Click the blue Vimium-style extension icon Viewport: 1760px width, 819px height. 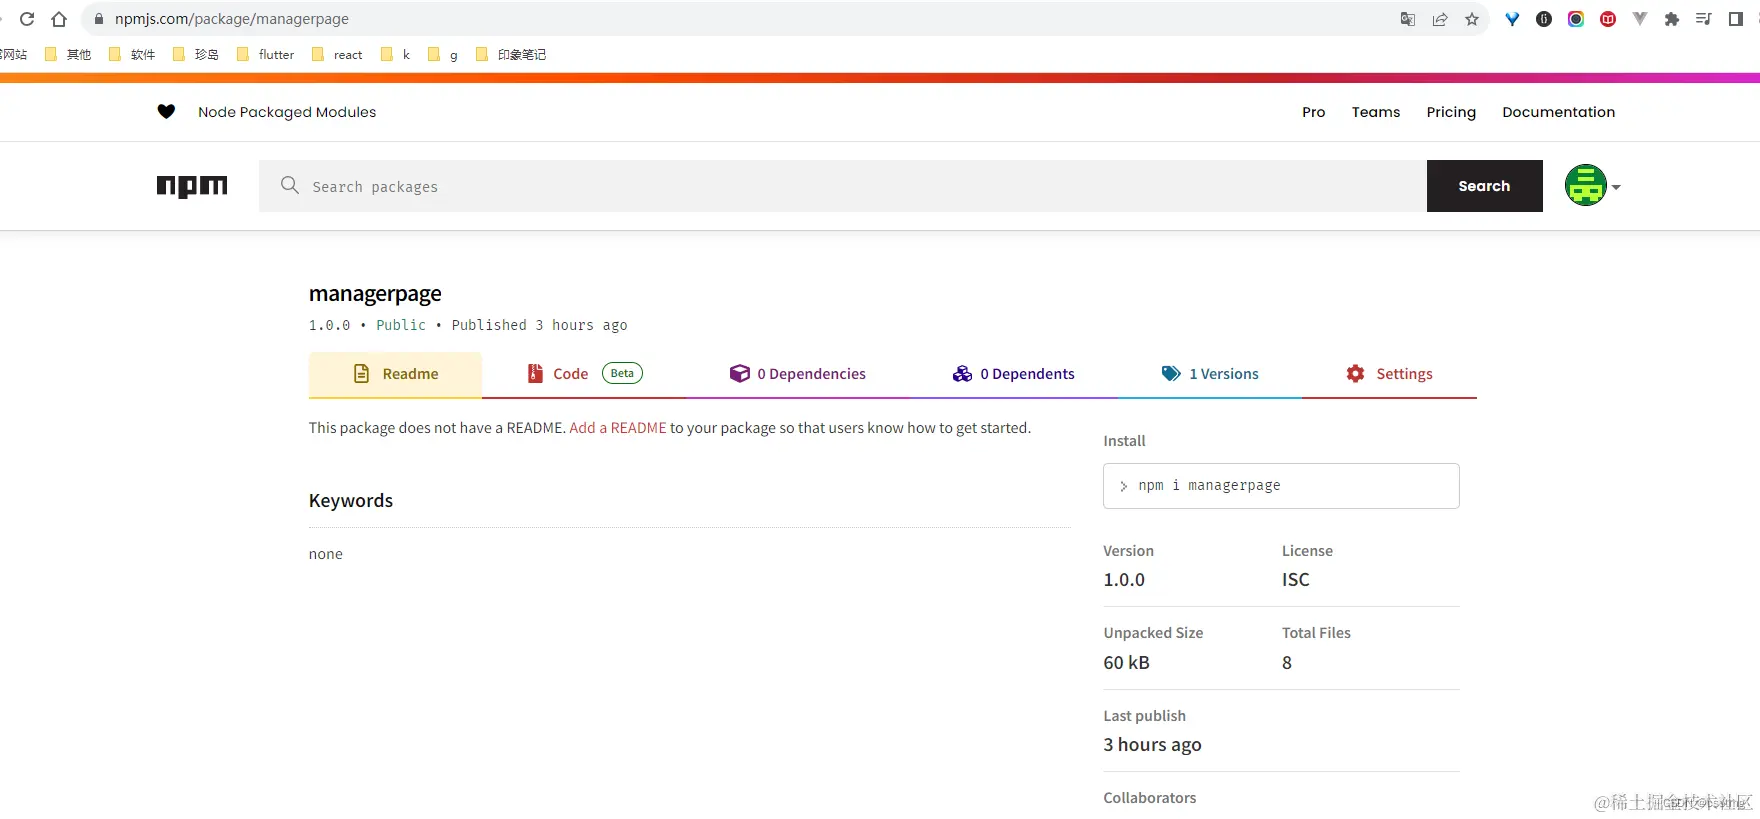pyautogui.click(x=1512, y=19)
